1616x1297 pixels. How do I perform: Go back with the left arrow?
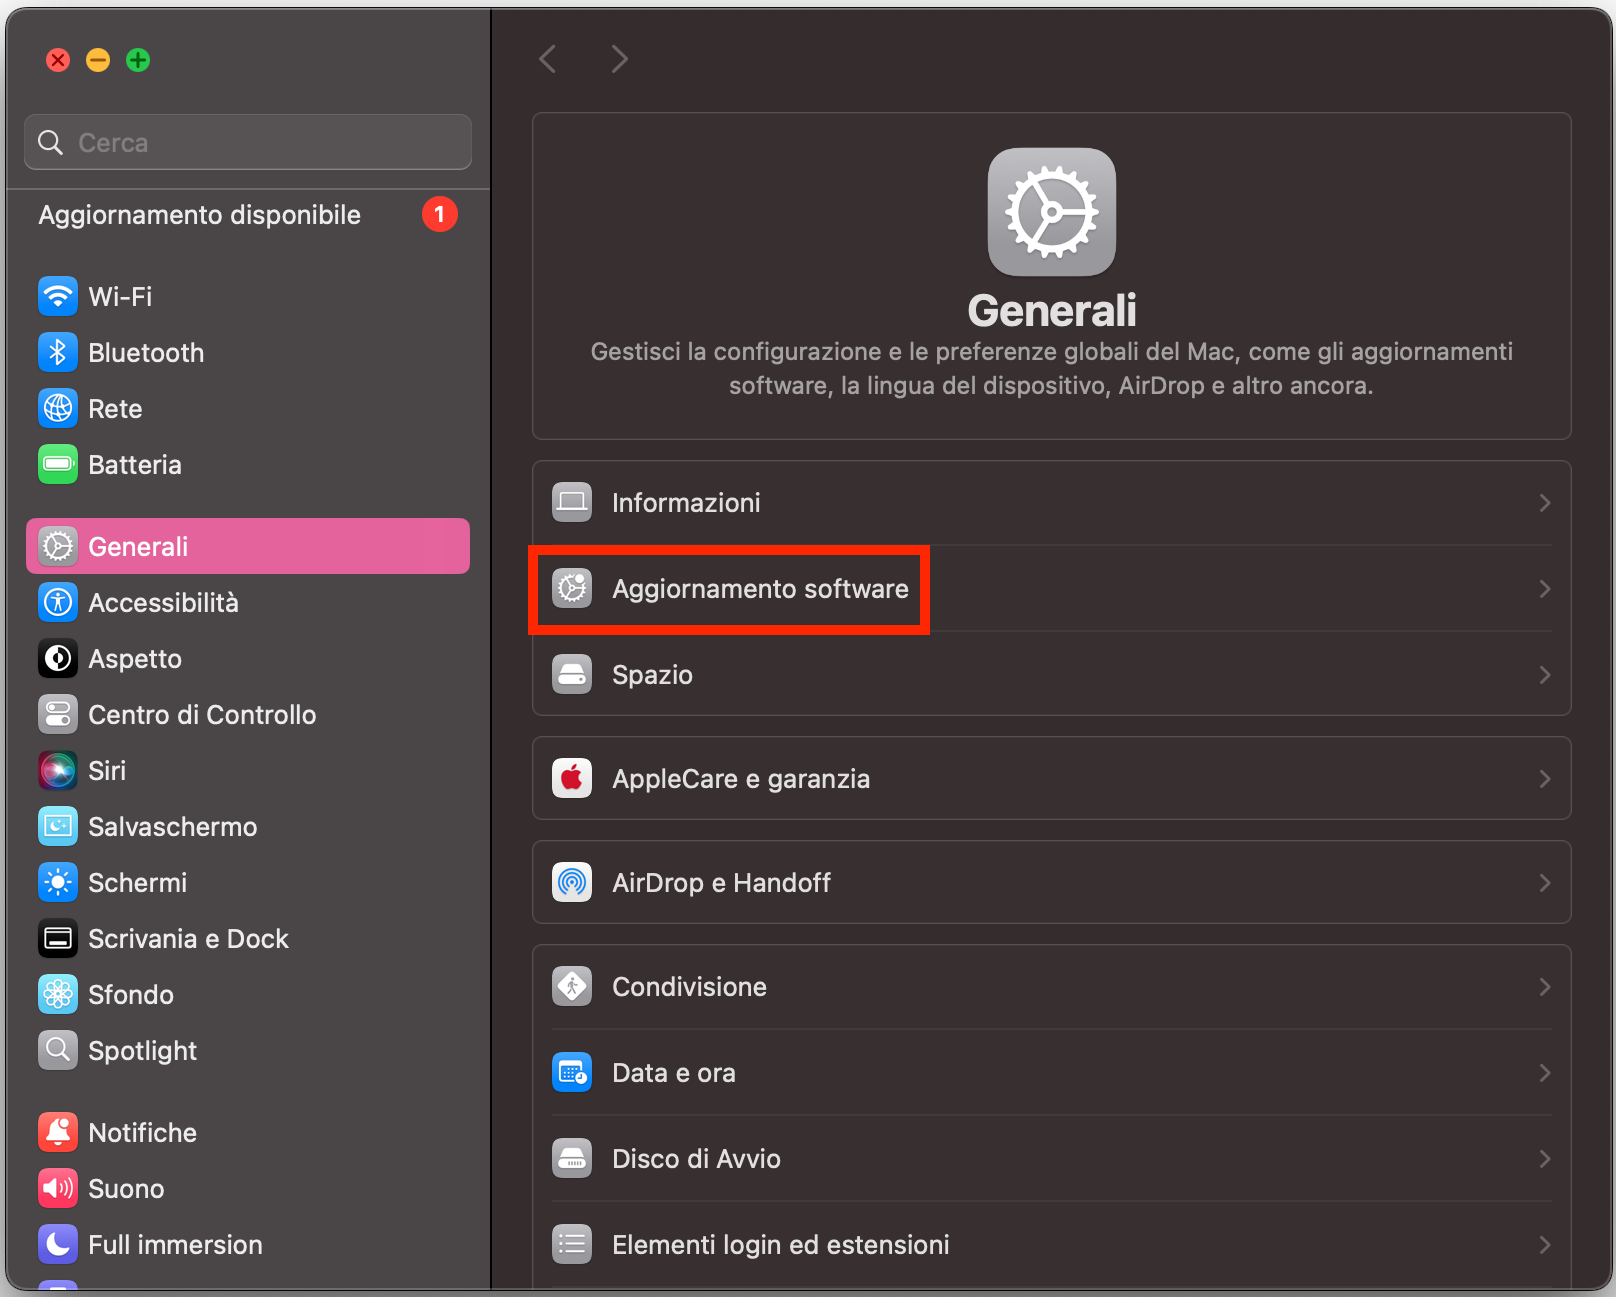(547, 59)
